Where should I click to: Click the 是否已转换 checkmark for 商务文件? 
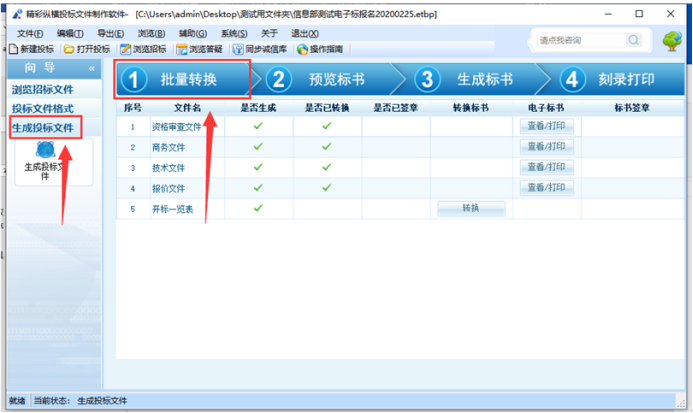[x=327, y=146]
